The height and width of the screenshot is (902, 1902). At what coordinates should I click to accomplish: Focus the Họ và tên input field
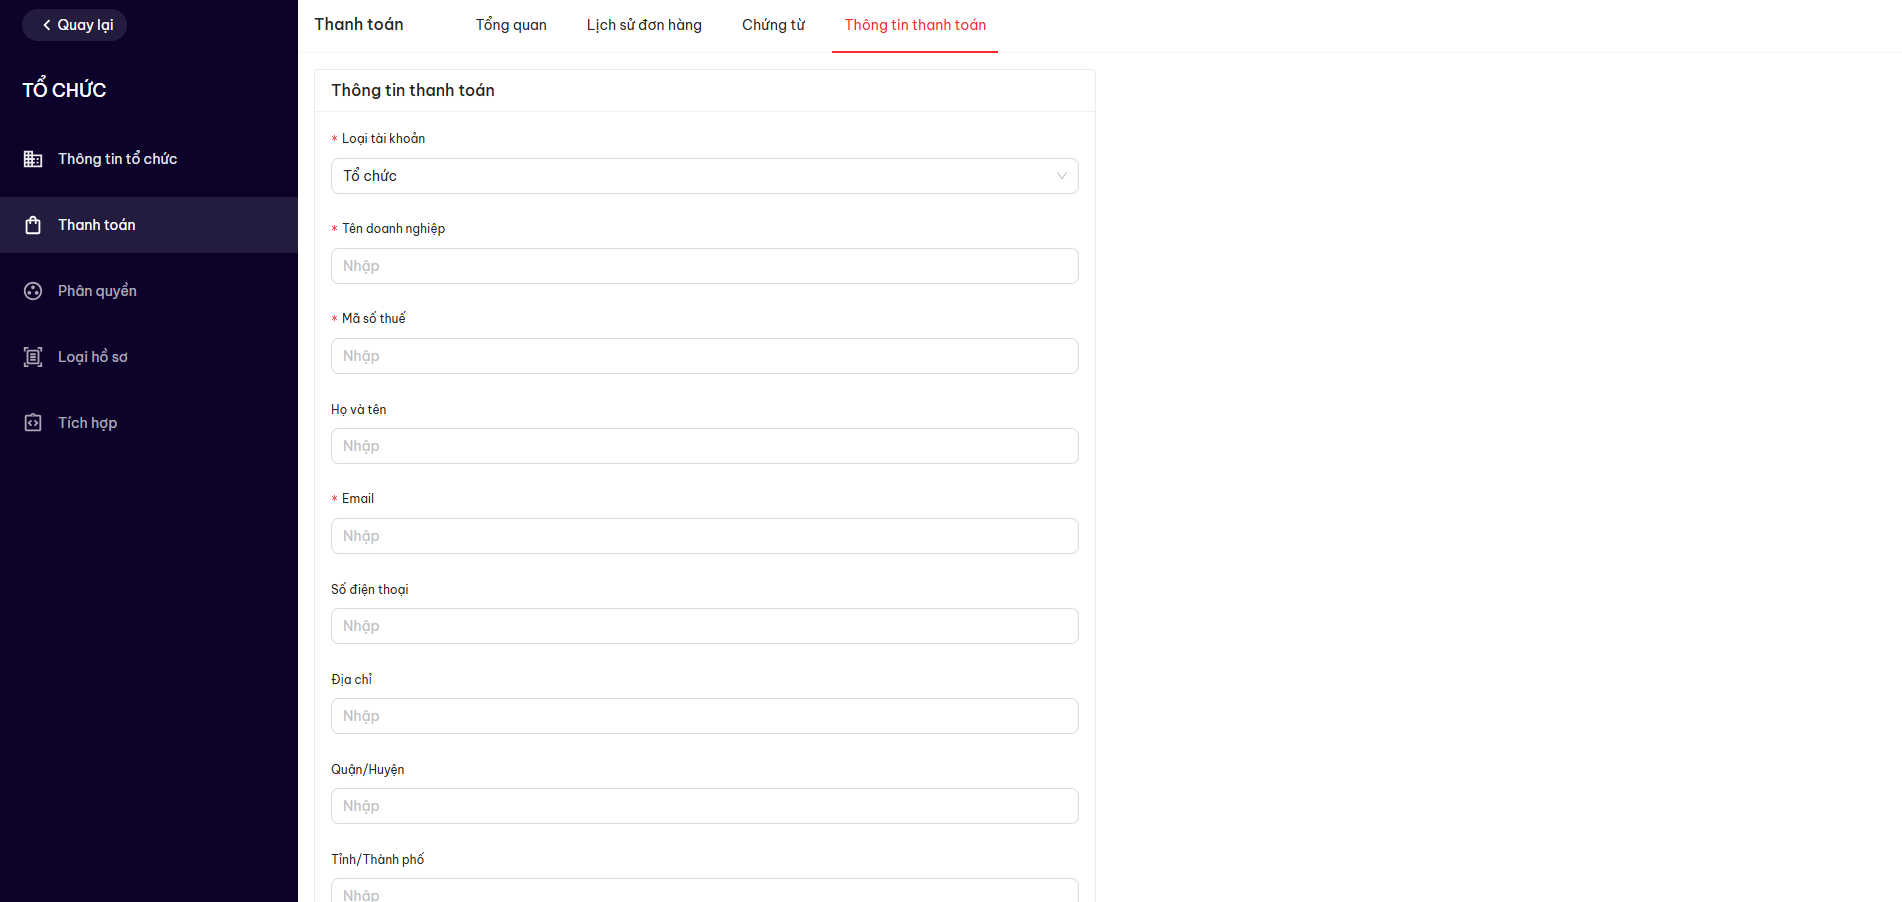705,446
